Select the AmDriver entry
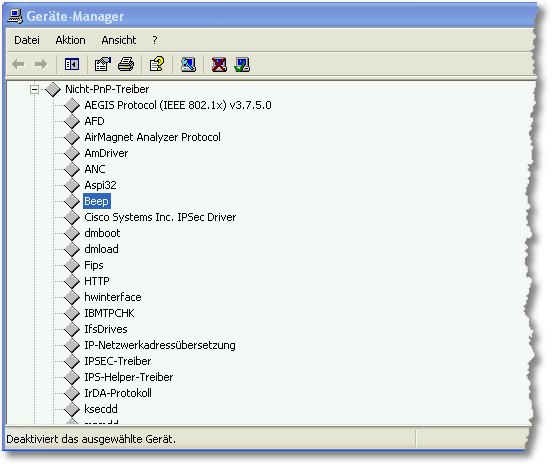The height and width of the screenshot is (464, 552). pos(106,153)
